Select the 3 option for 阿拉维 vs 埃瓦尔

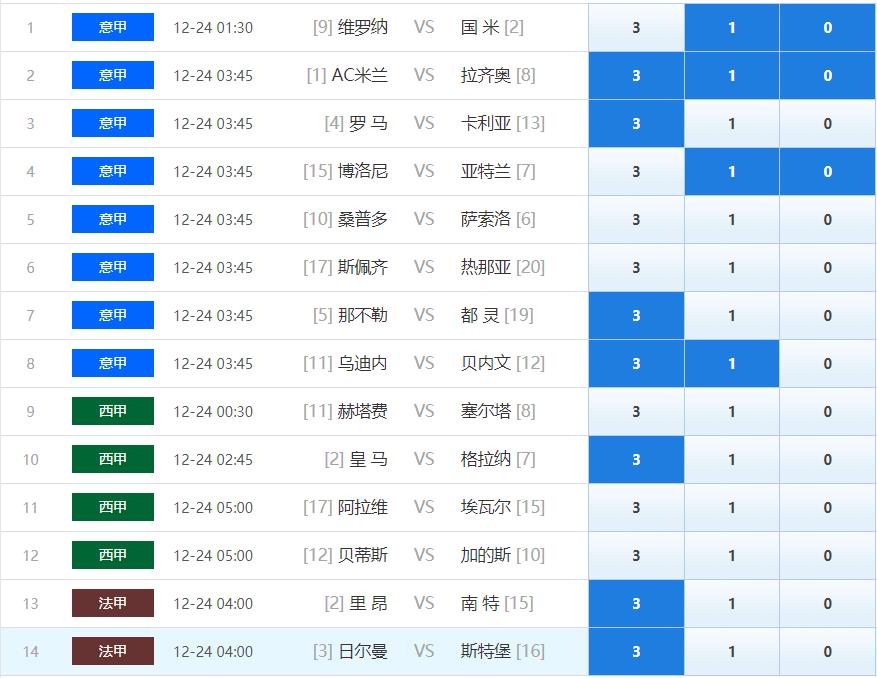(x=636, y=508)
